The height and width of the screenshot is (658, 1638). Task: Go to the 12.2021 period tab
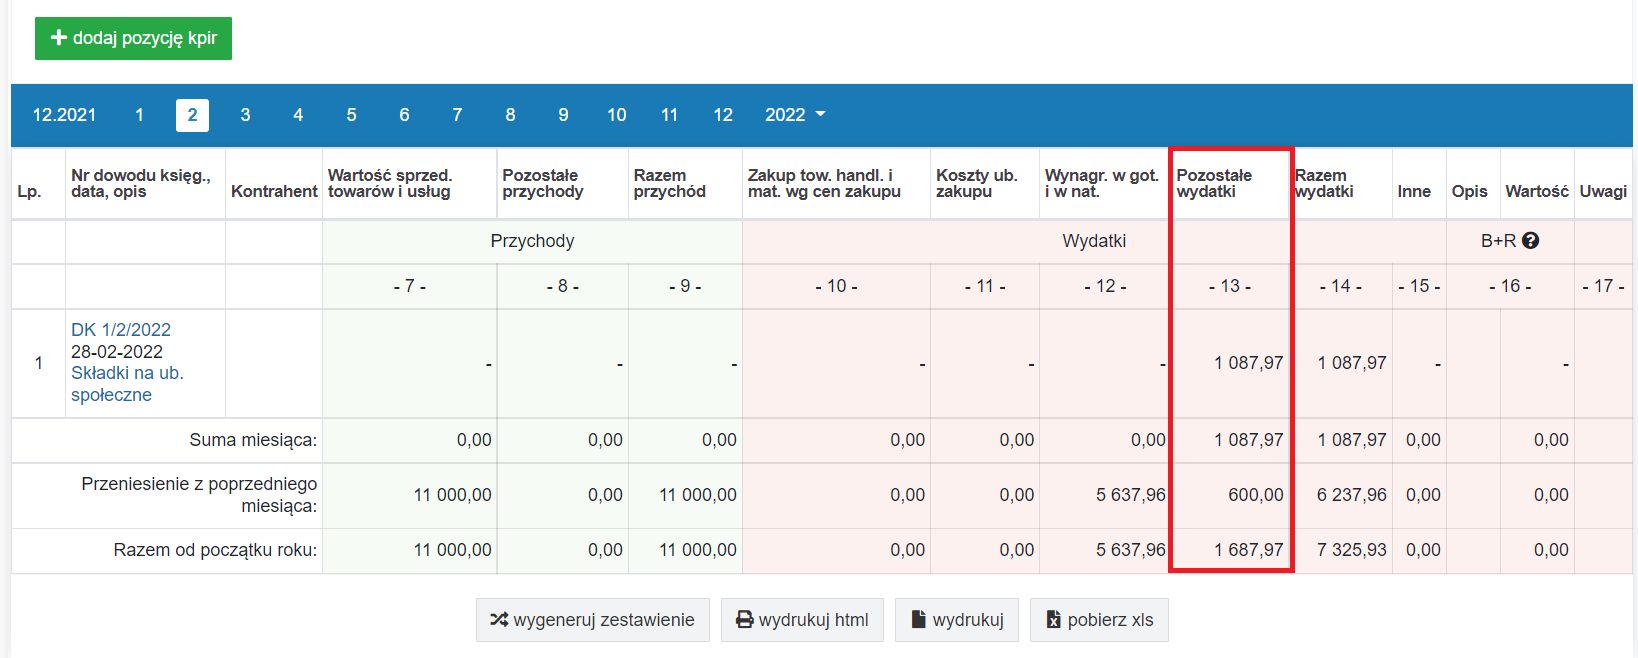click(x=64, y=115)
